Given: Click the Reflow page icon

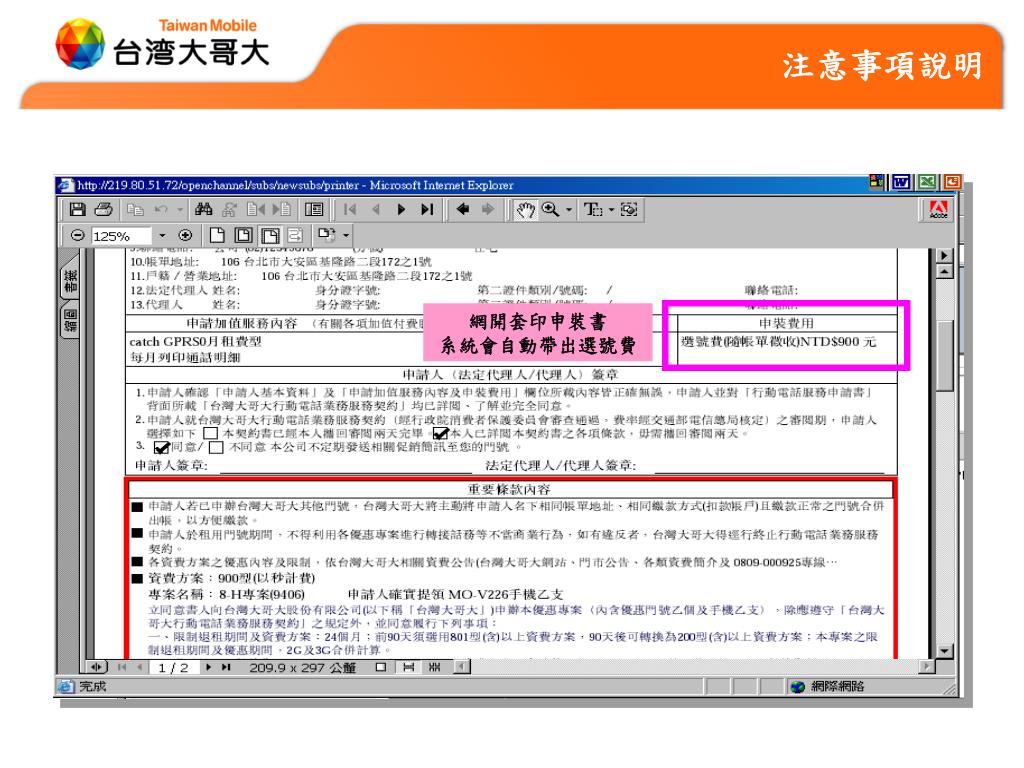Looking at the screenshot, I should [295, 235].
